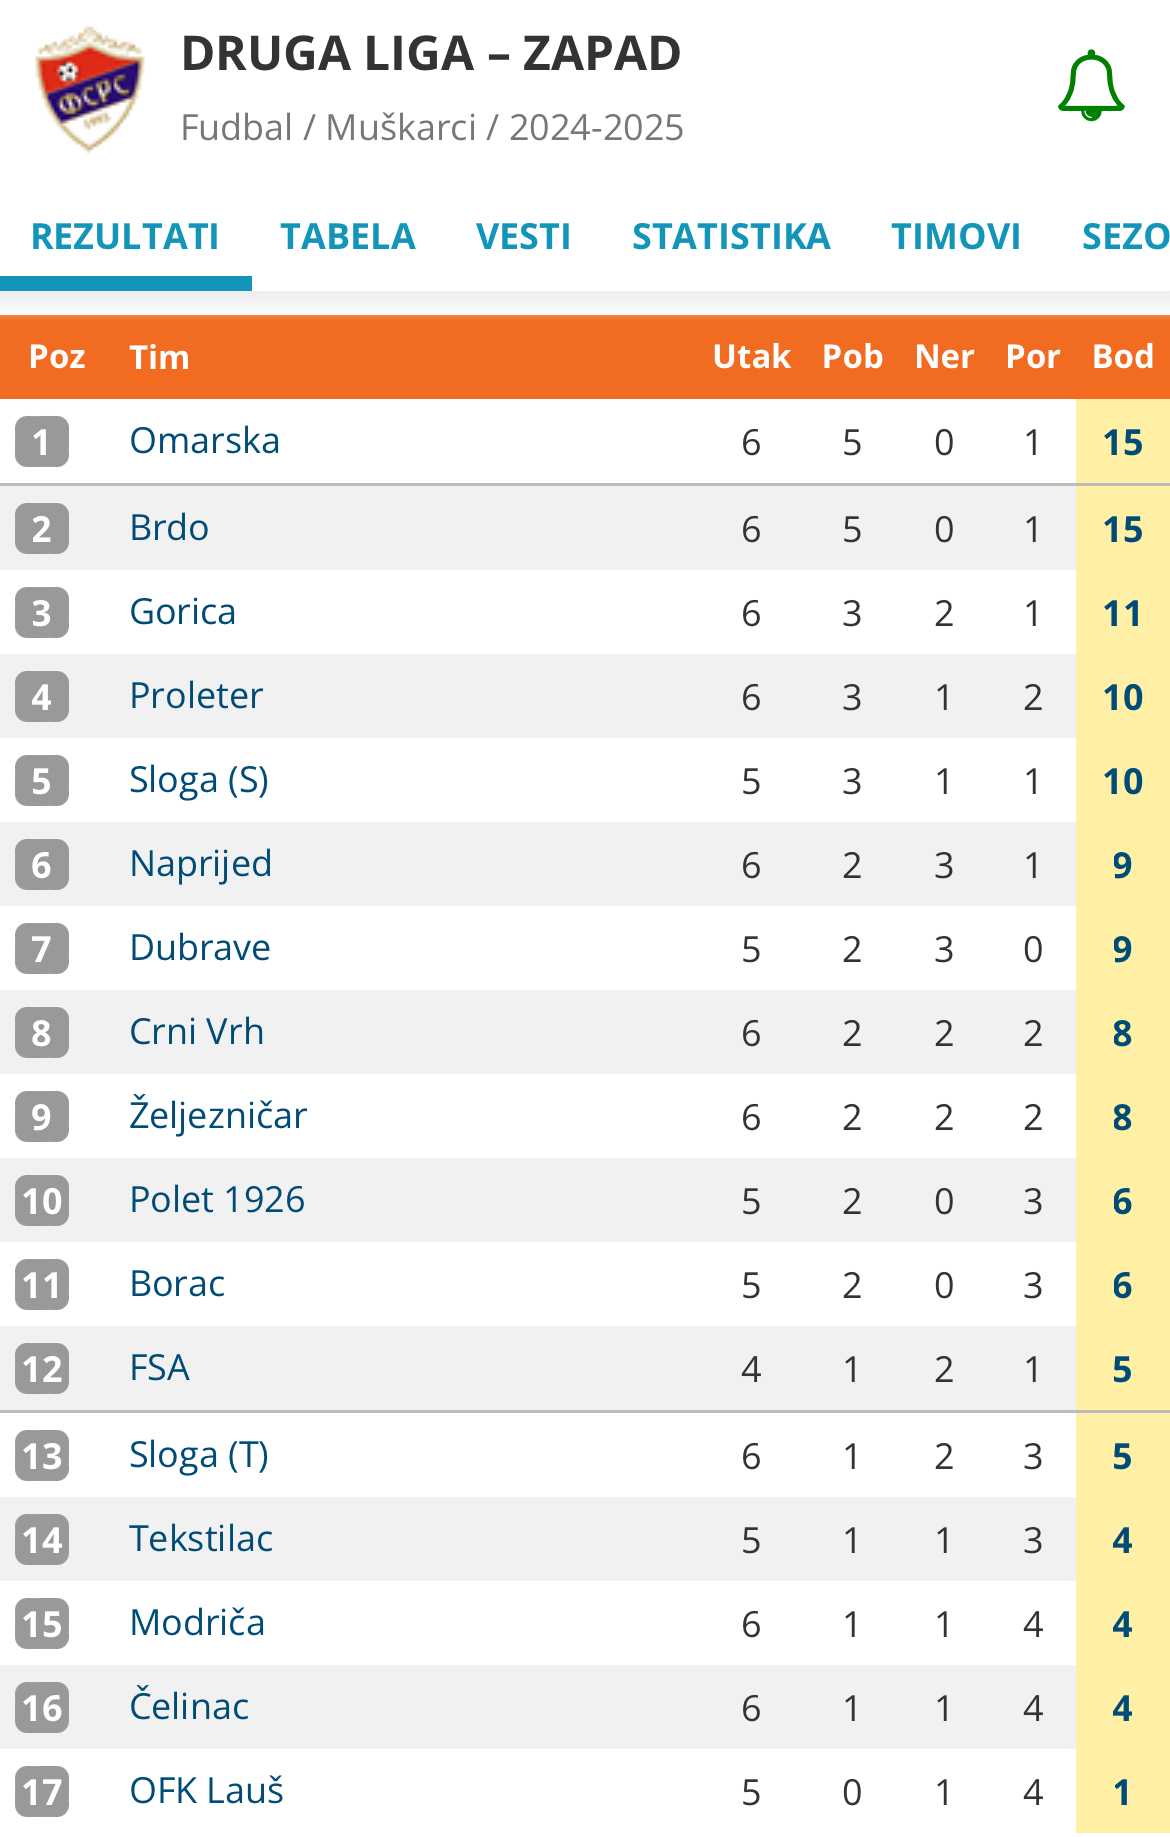Open the OFK Lauš team link
The width and height of the screenshot is (1170, 1837).
click(207, 1791)
